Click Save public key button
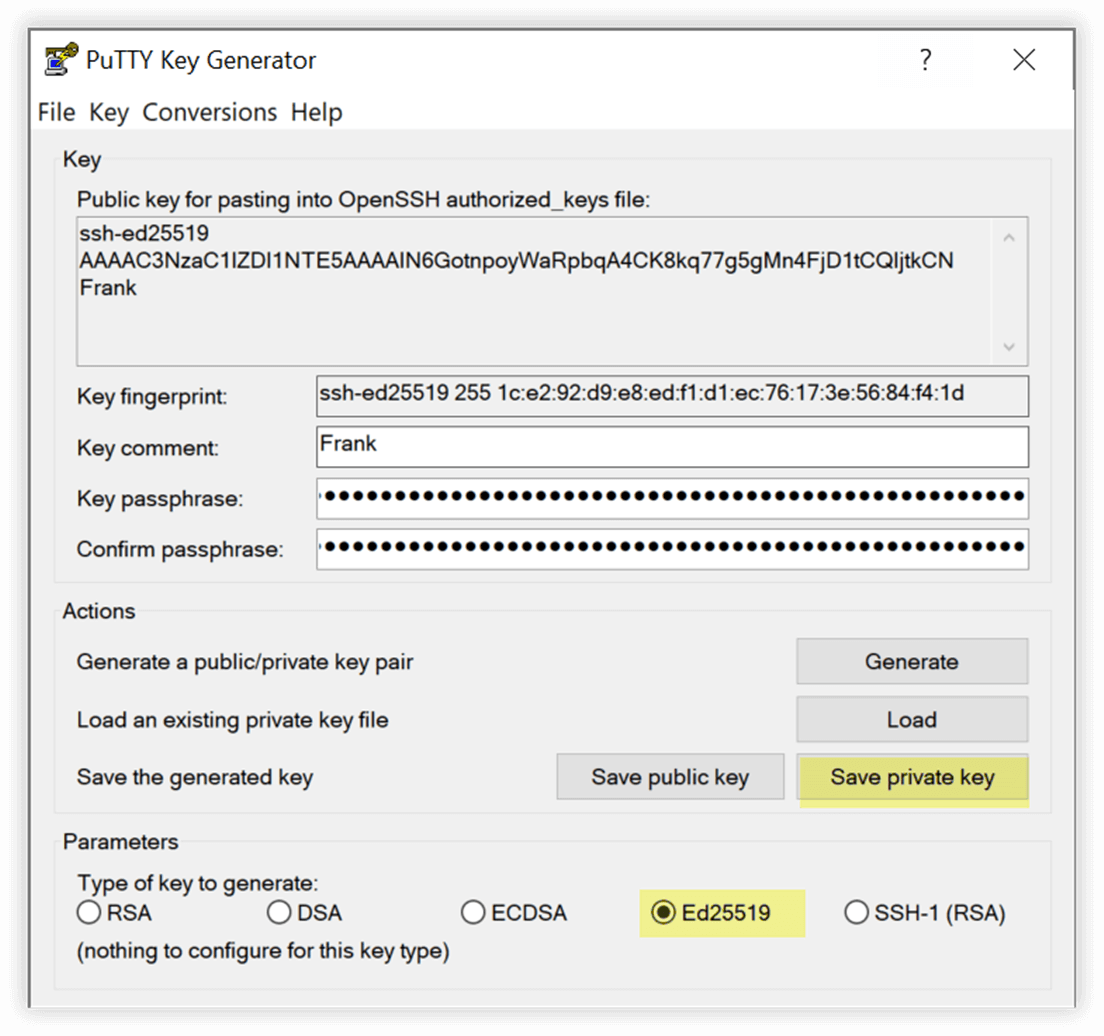This screenshot has height=1036, width=1104. pos(670,777)
